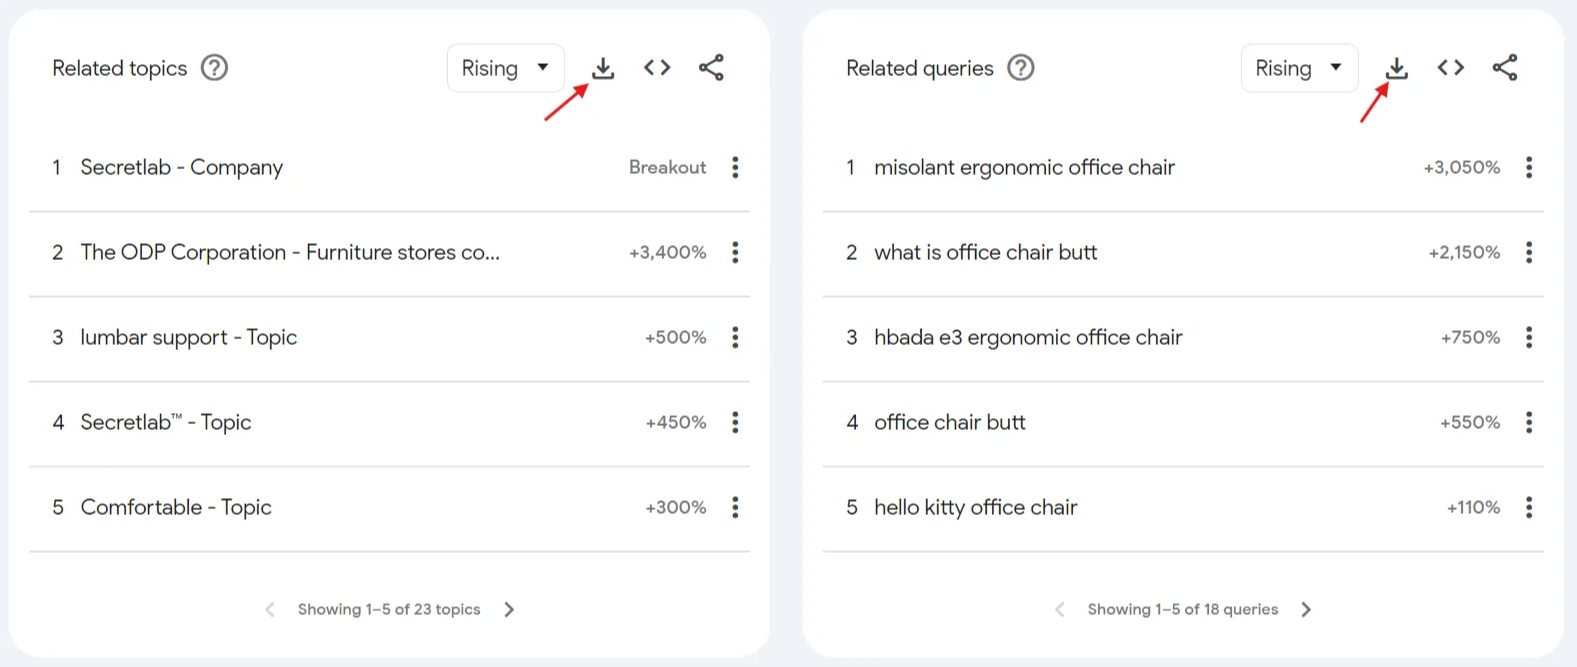Advance to the next page of topics

click(x=510, y=609)
